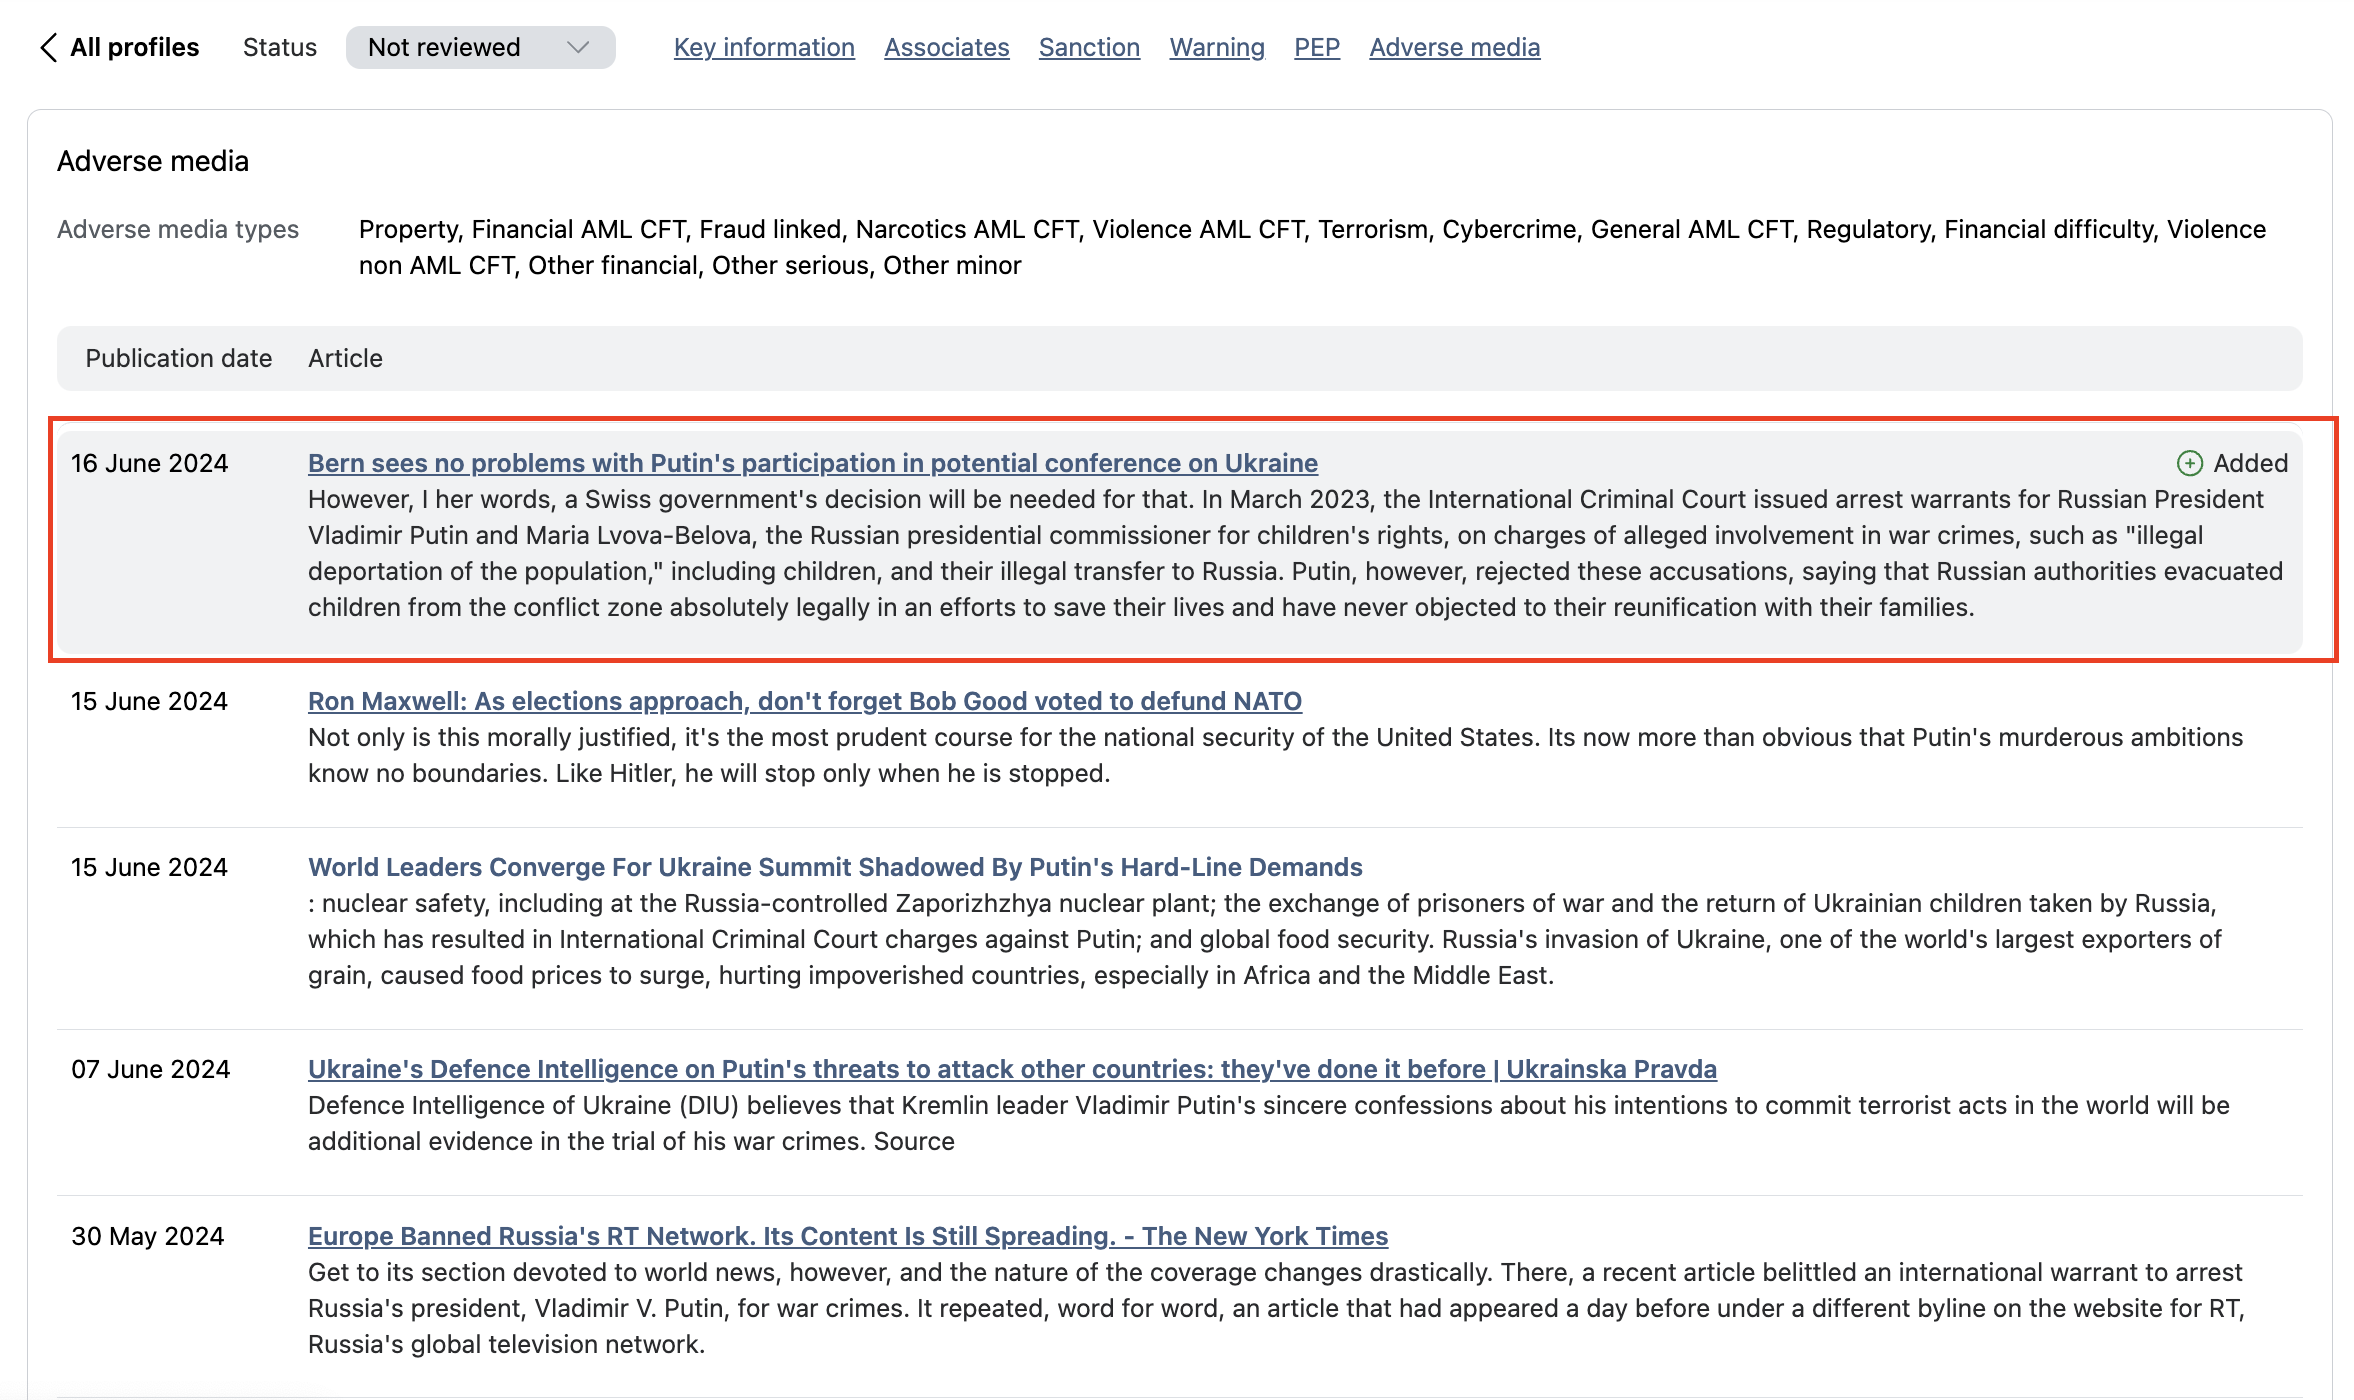Open Ron Maxwell NATO article link

804,701
